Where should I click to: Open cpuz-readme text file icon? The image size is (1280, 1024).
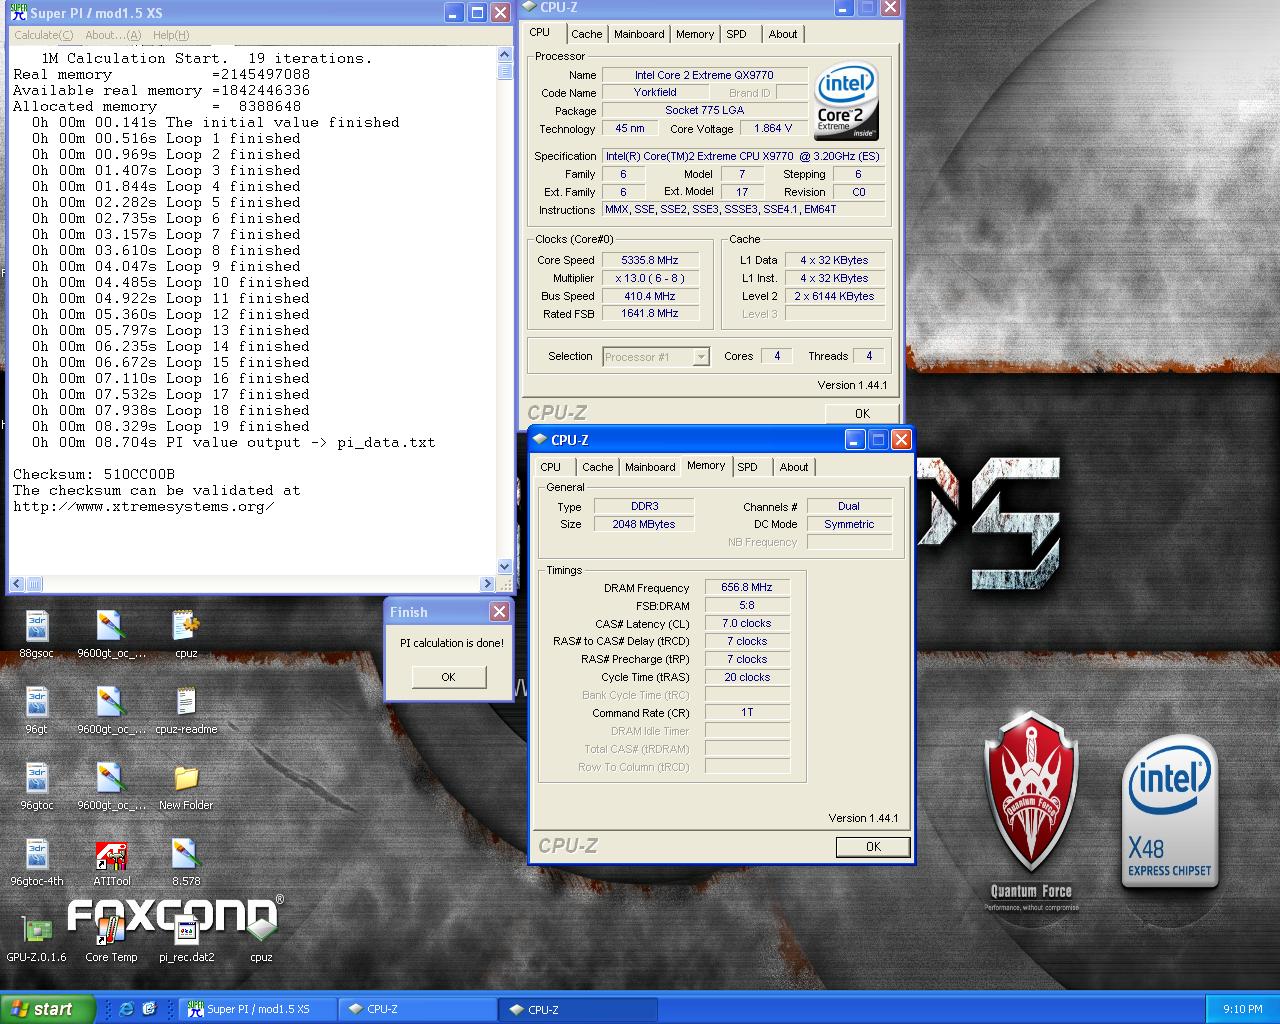click(186, 710)
